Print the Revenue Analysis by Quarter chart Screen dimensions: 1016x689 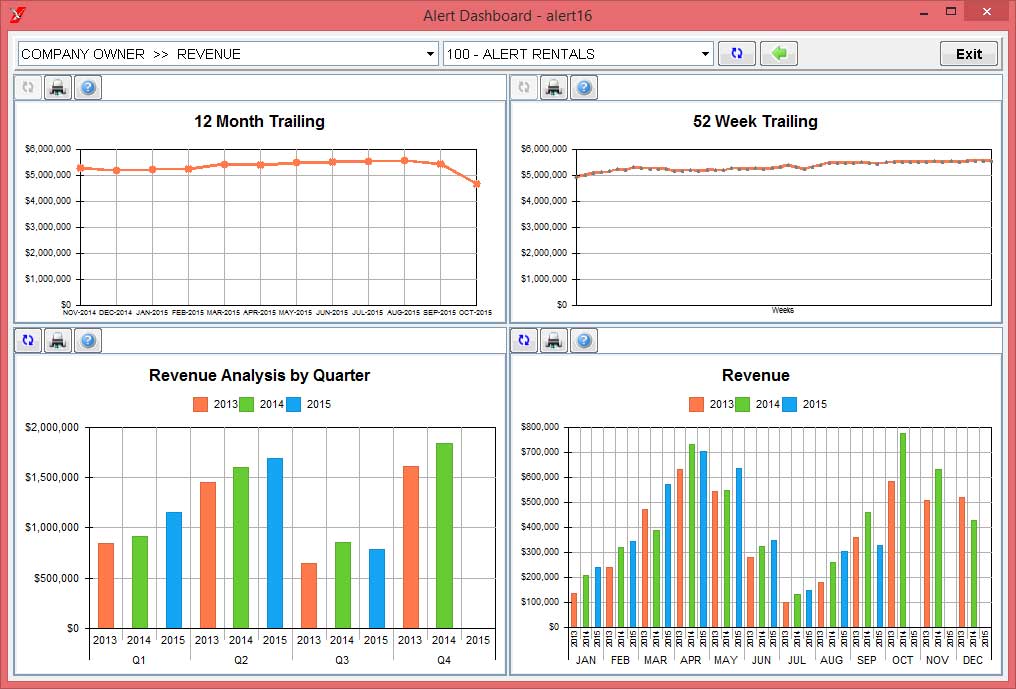pos(58,341)
